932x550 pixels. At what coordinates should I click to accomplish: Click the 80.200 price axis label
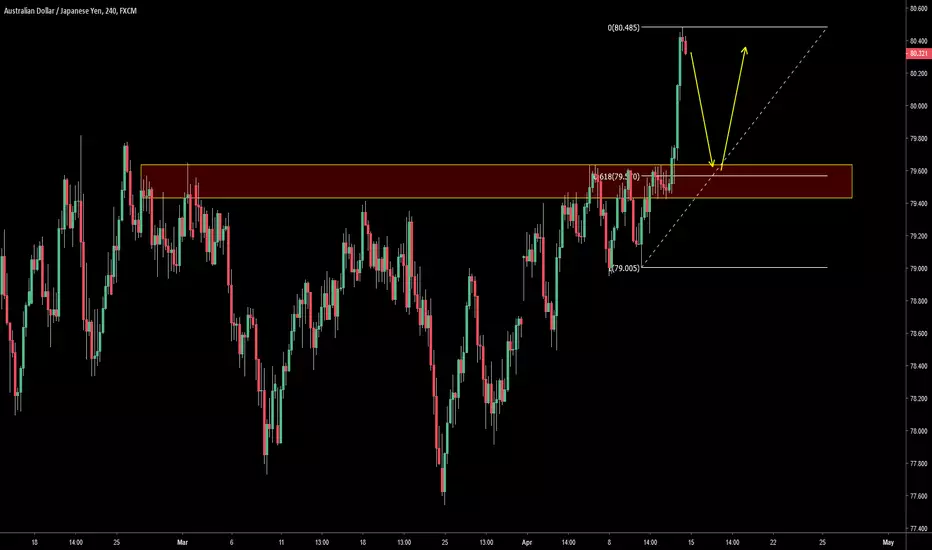(x=918, y=74)
